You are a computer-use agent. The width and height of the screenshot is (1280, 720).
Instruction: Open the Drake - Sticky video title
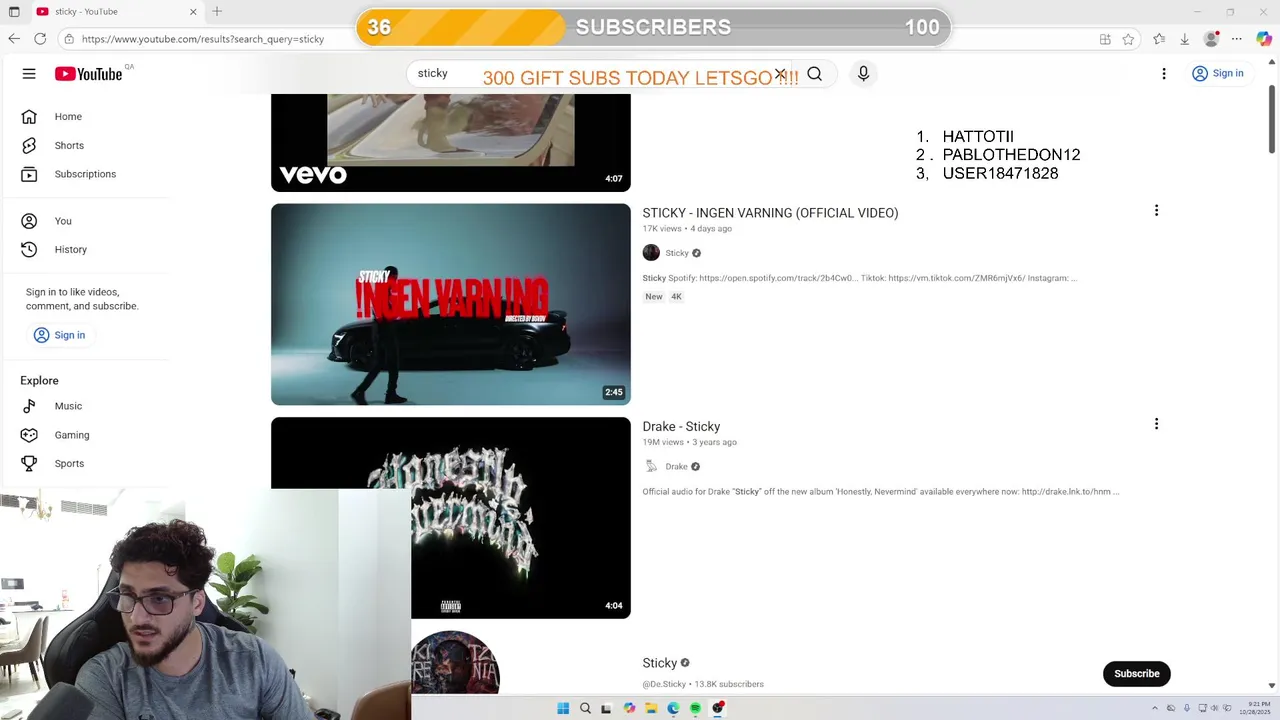point(681,427)
